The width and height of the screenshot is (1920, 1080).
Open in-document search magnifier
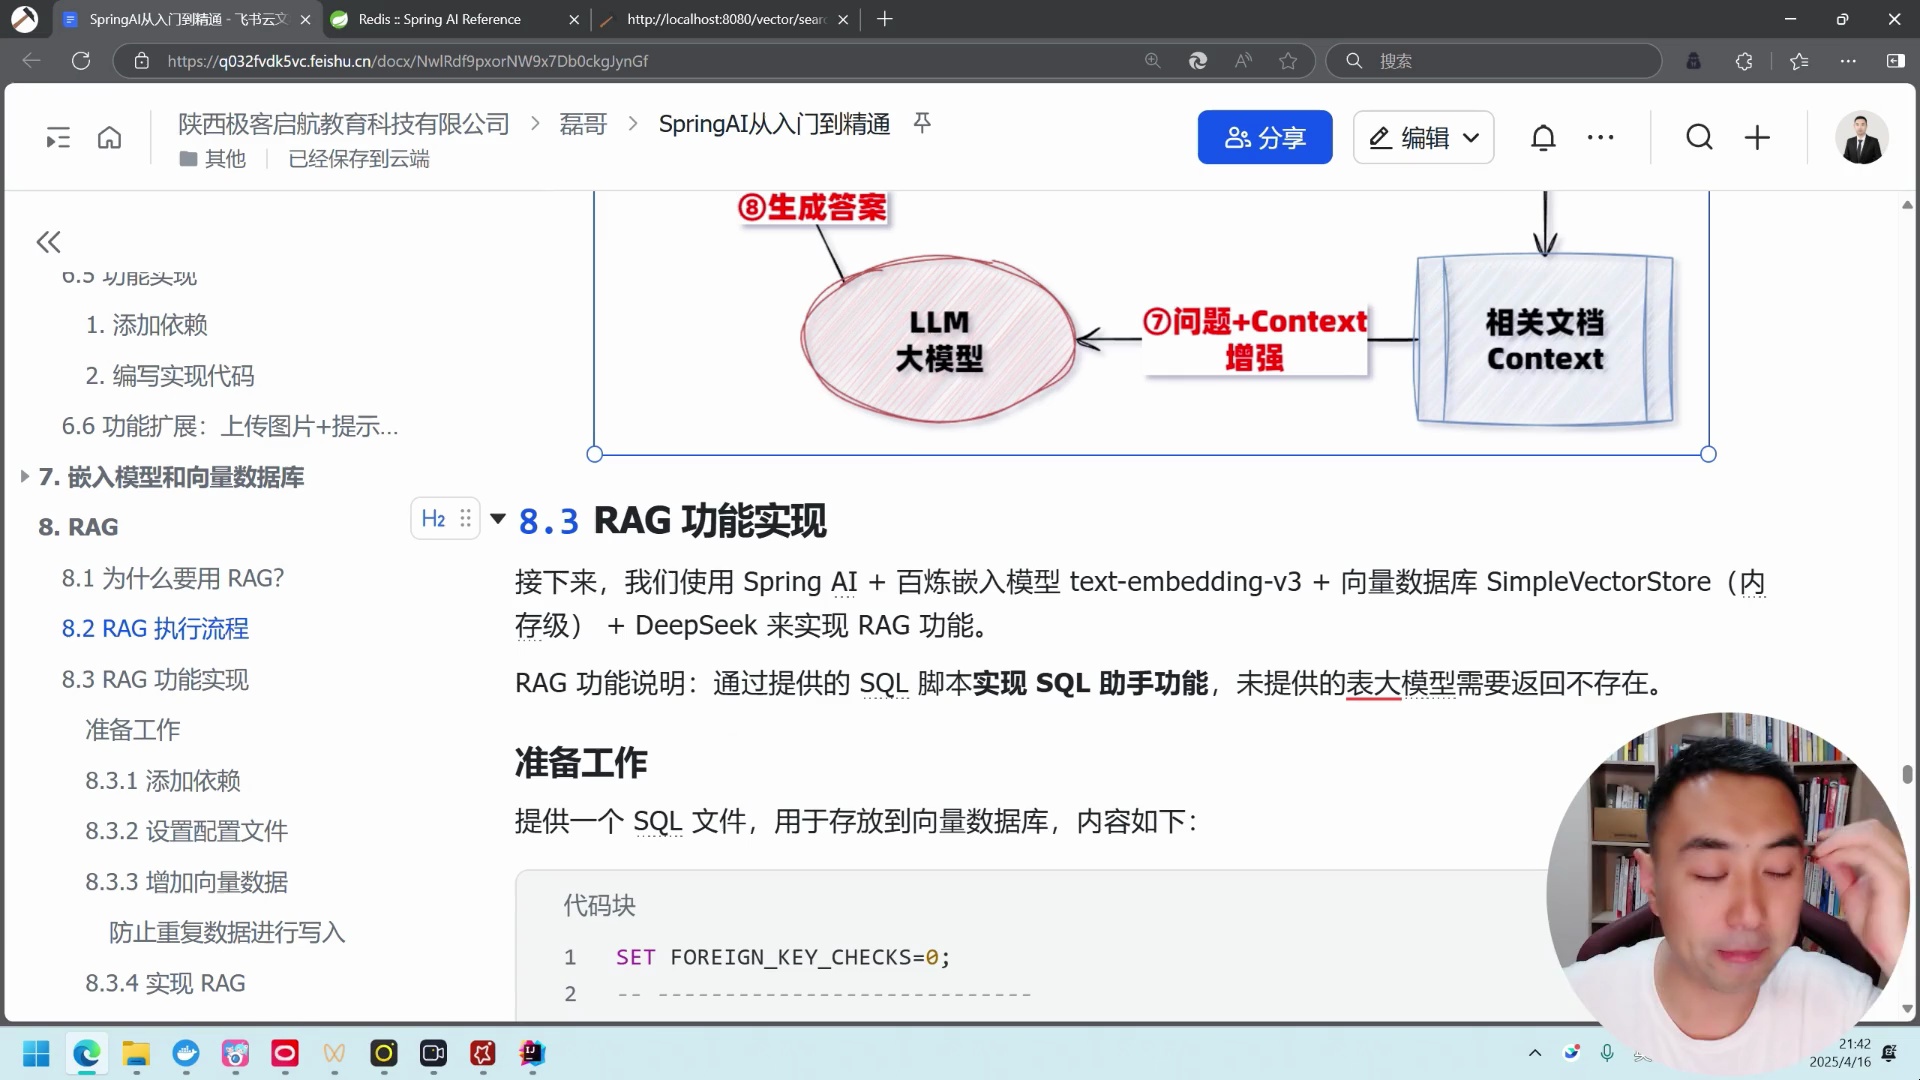point(1699,137)
